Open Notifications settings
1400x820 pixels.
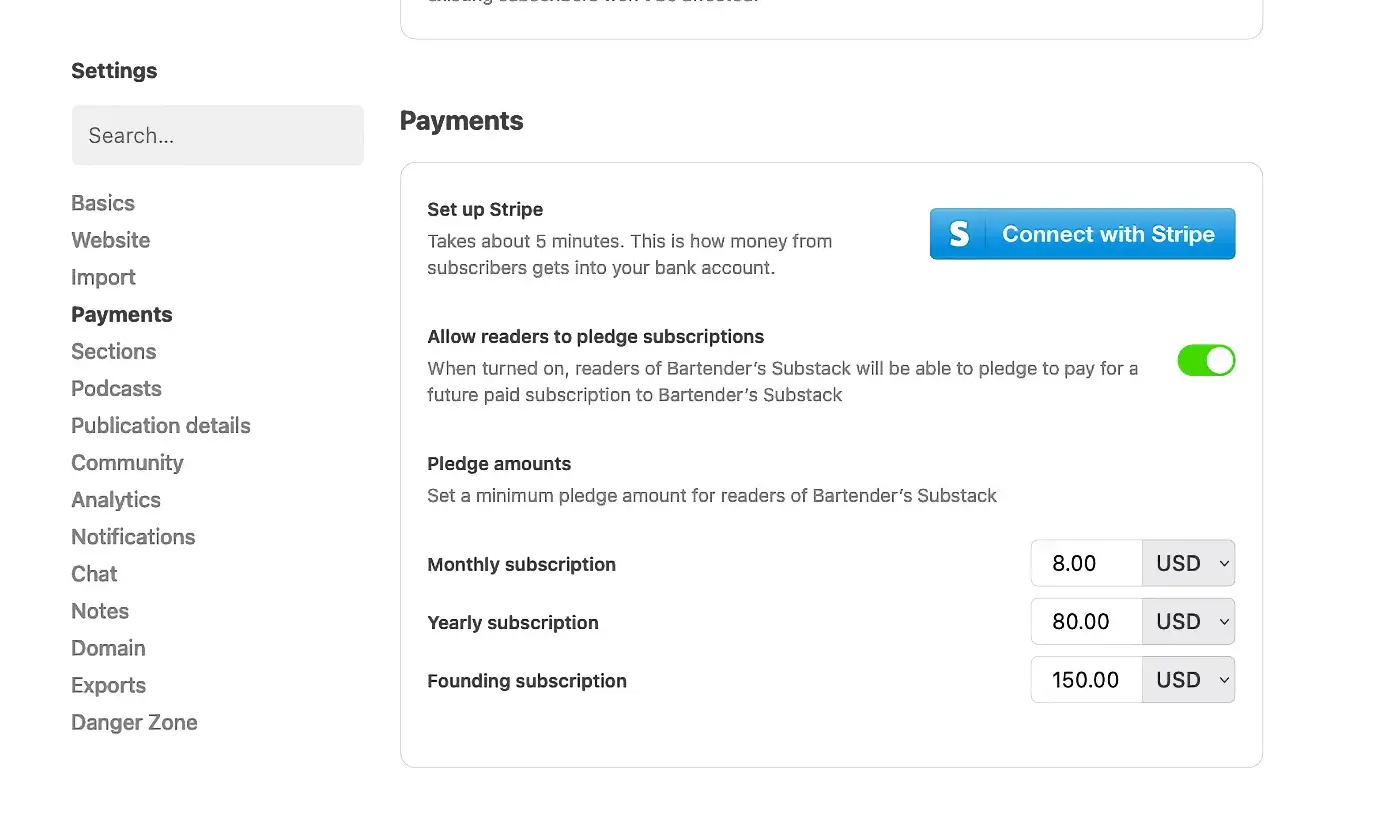coord(133,536)
